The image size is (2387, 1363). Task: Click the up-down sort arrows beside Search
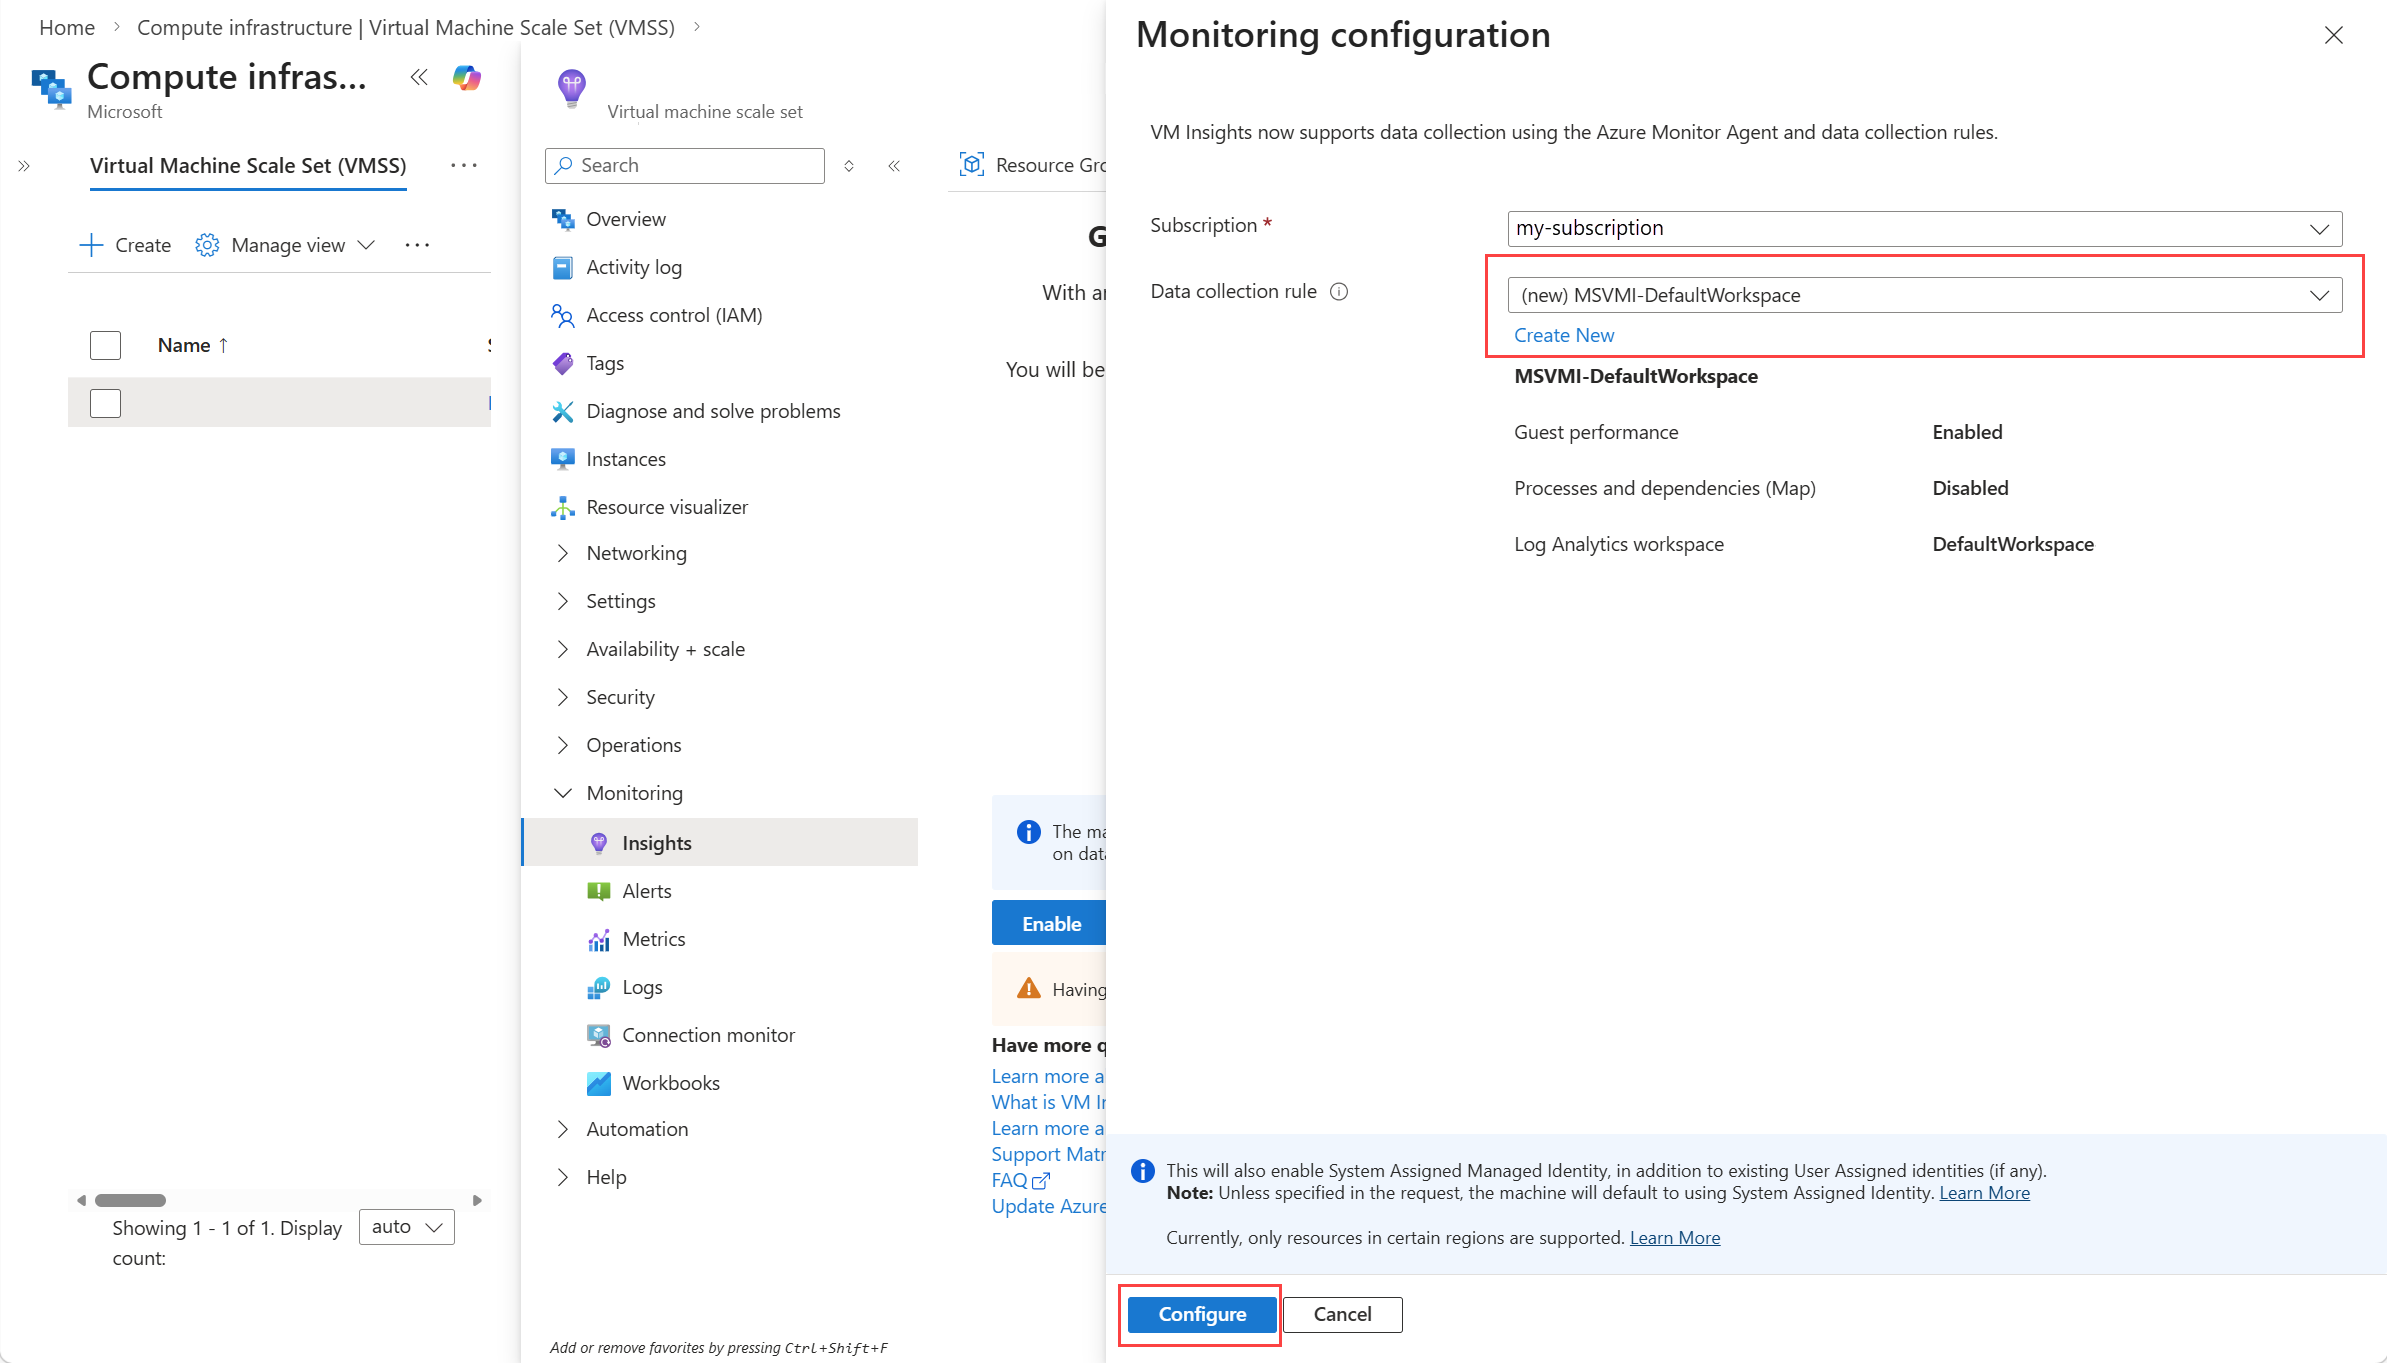coord(849,166)
